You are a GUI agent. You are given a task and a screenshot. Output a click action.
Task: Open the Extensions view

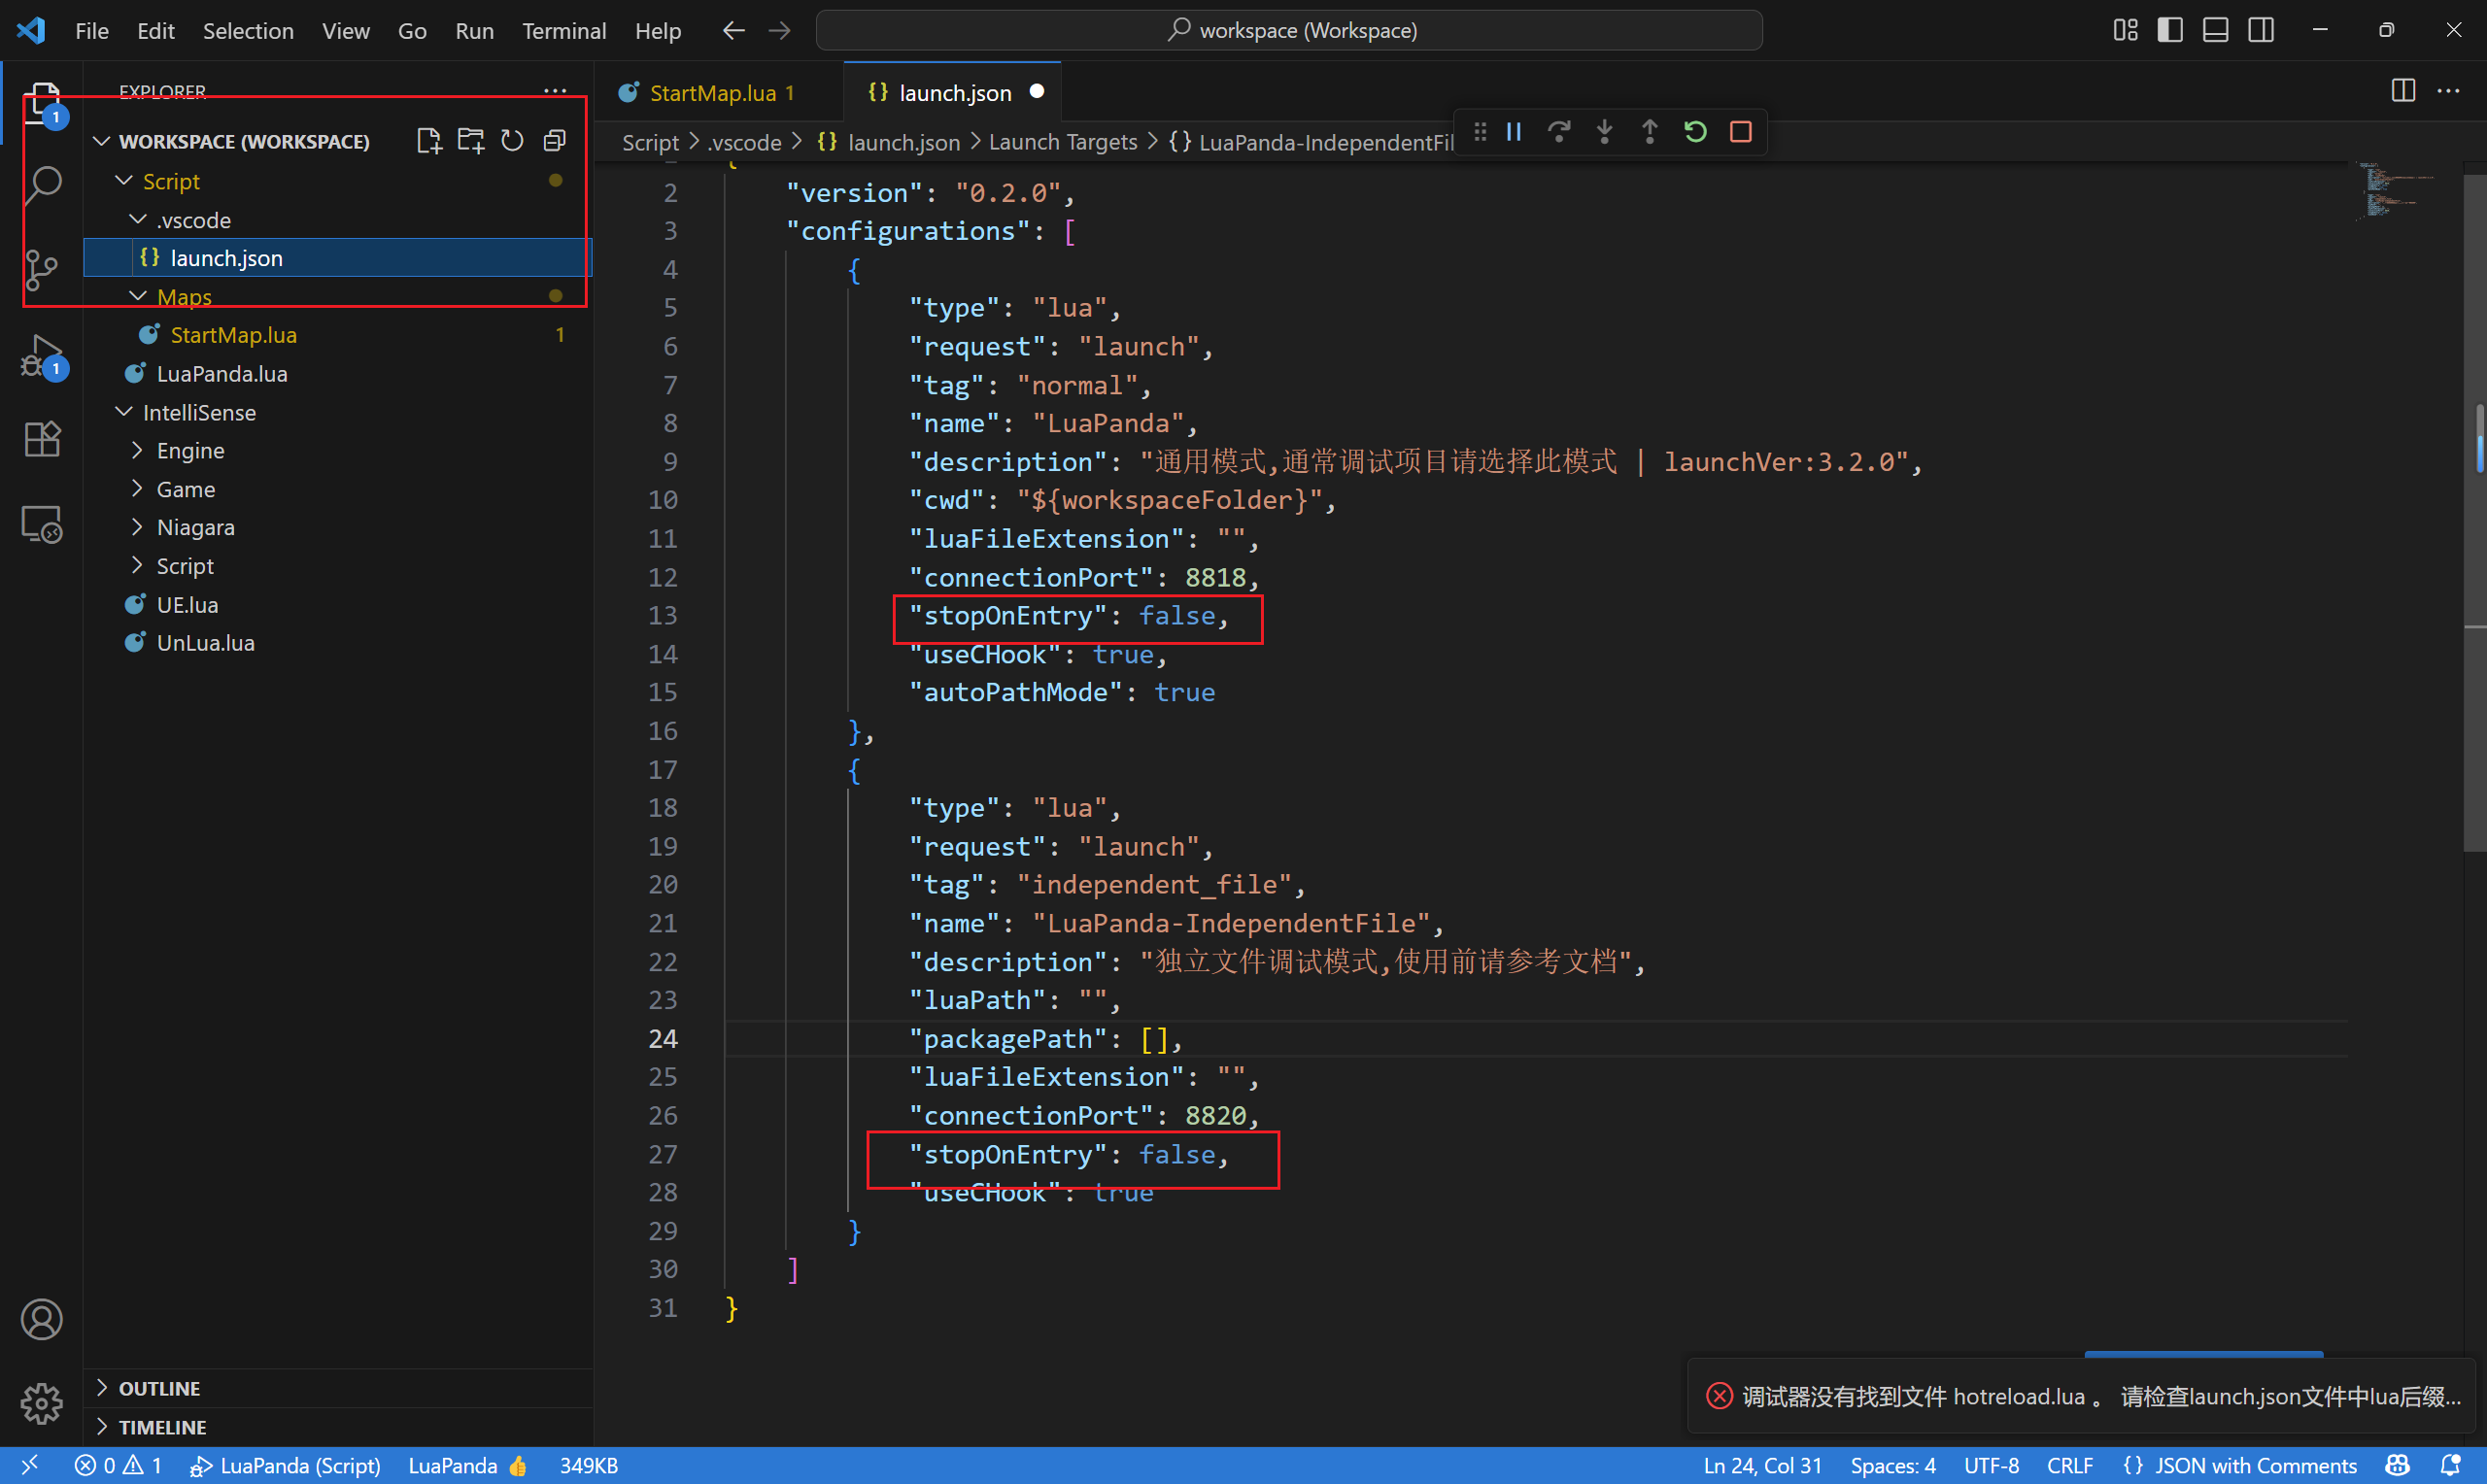pos(42,439)
